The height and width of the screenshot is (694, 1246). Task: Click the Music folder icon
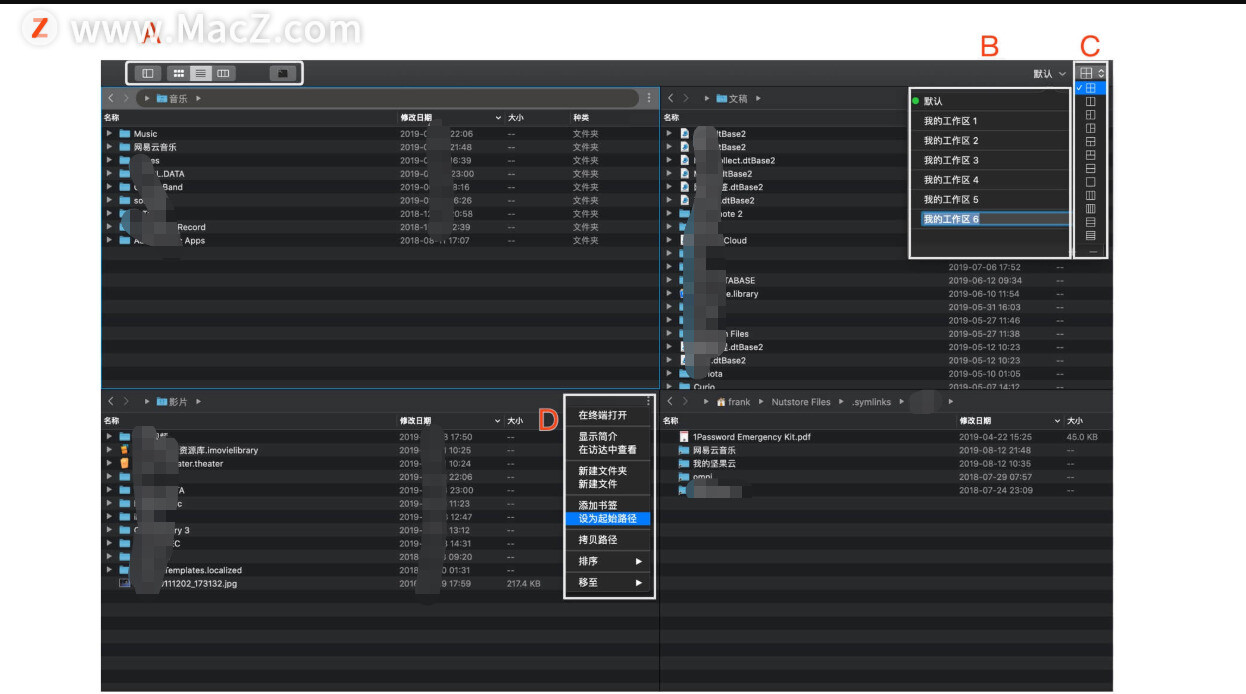coord(125,133)
